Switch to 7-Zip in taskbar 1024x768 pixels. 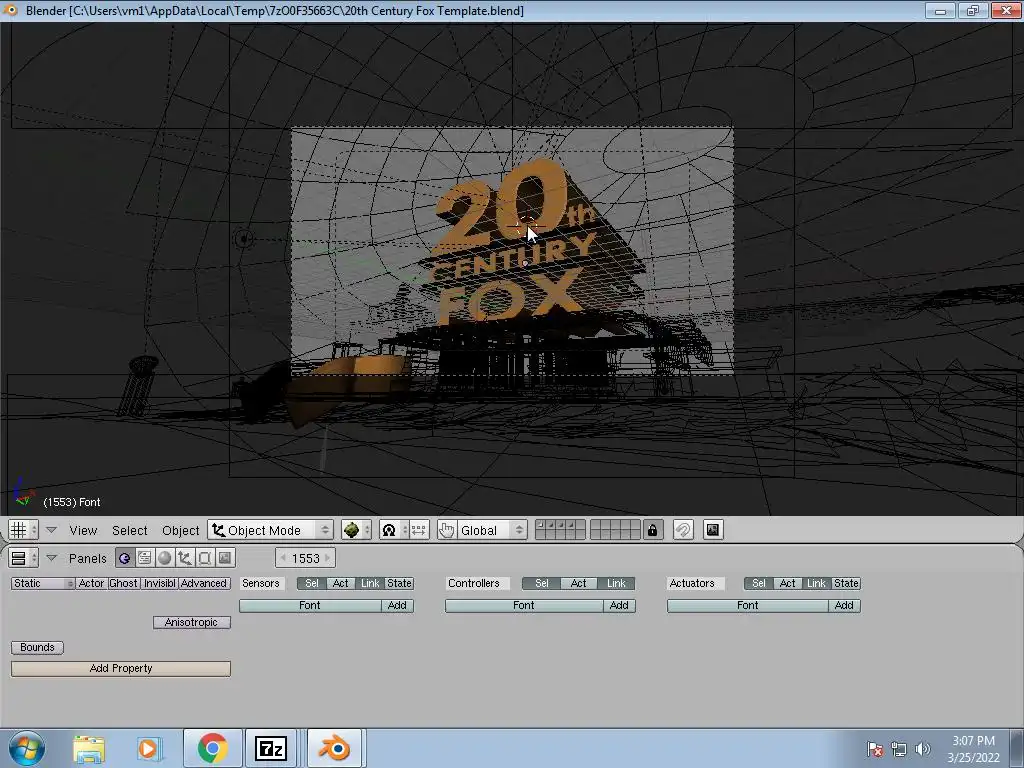point(271,748)
